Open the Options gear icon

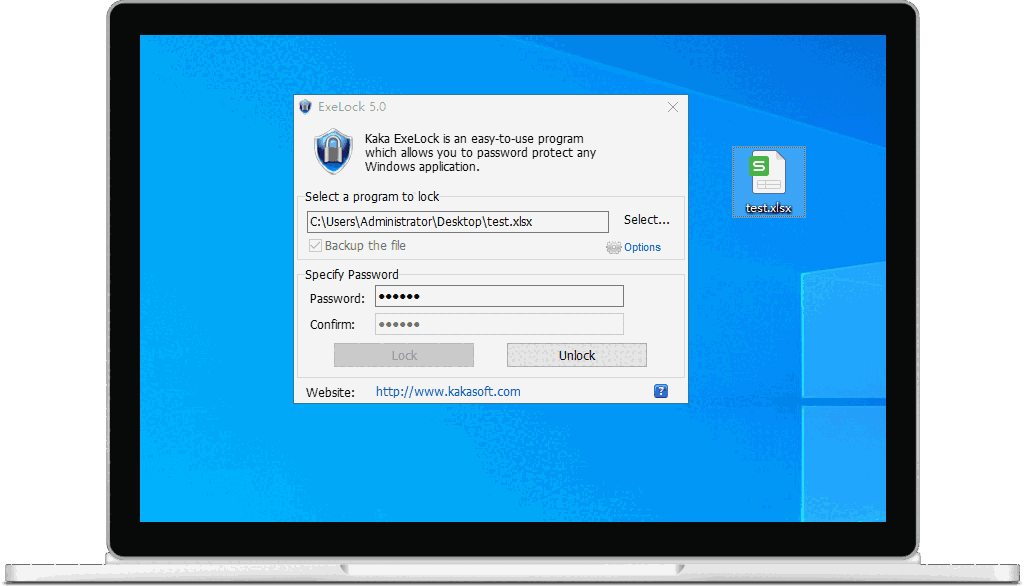(613, 248)
